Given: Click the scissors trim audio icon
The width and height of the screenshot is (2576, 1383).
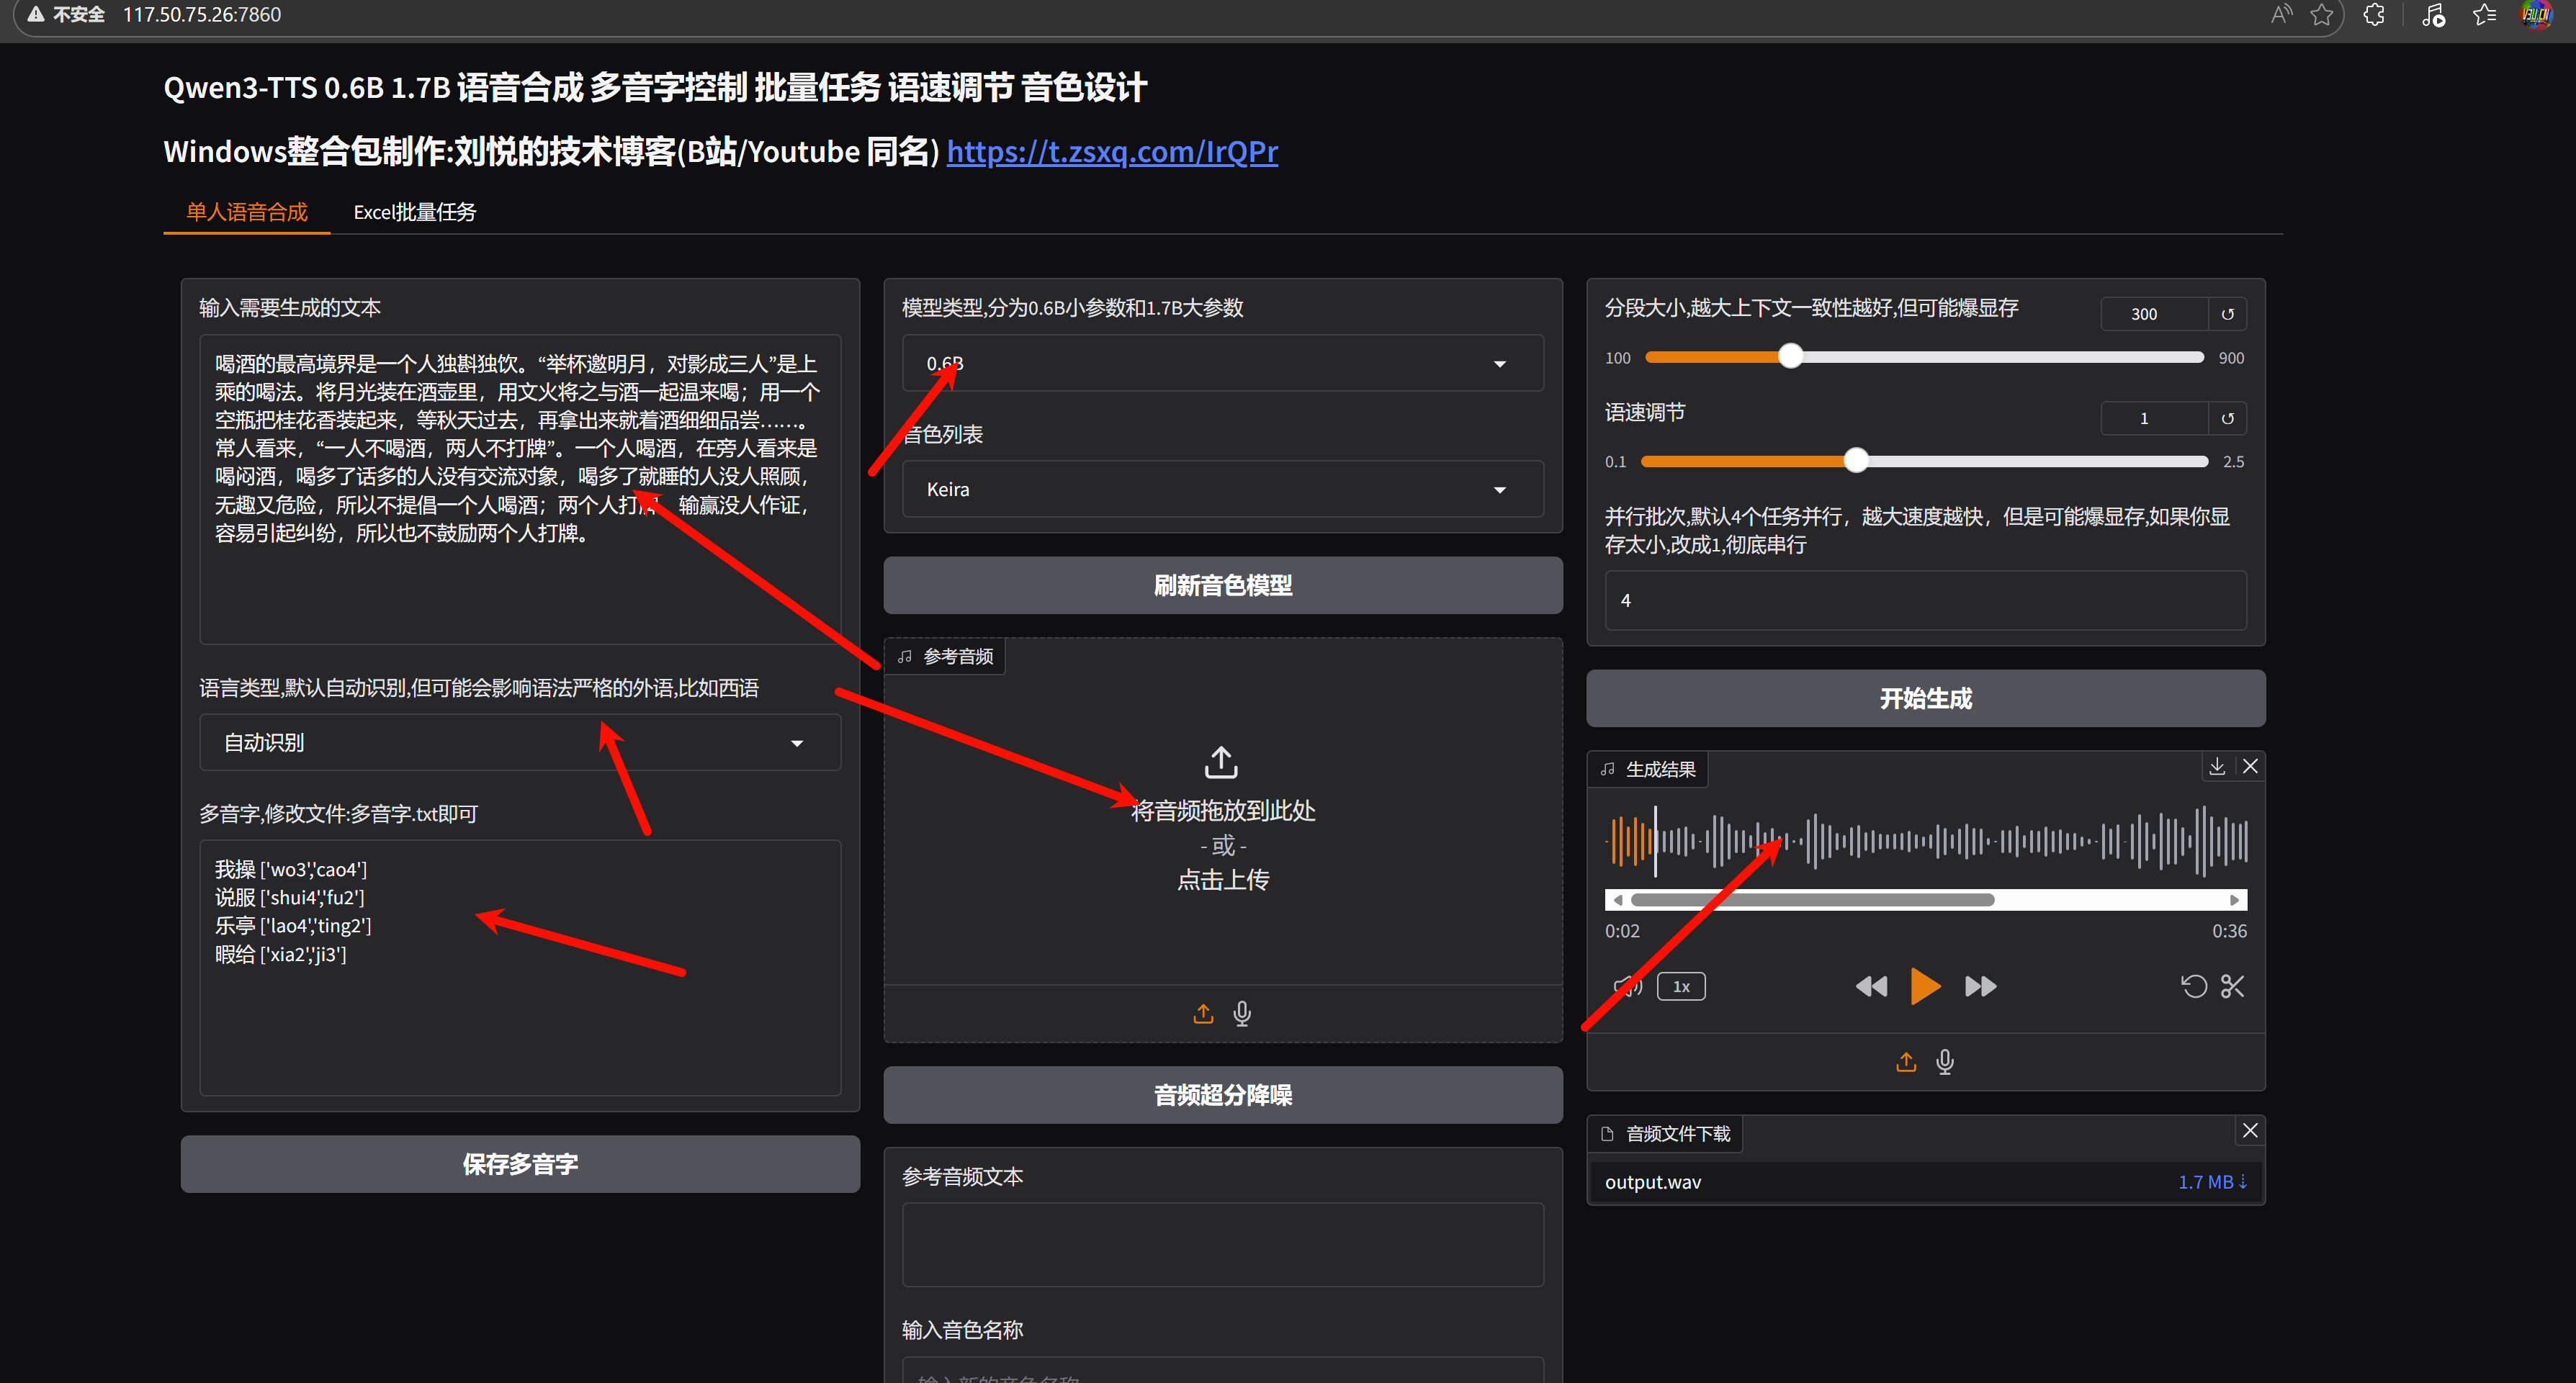Looking at the screenshot, I should click(2232, 986).
